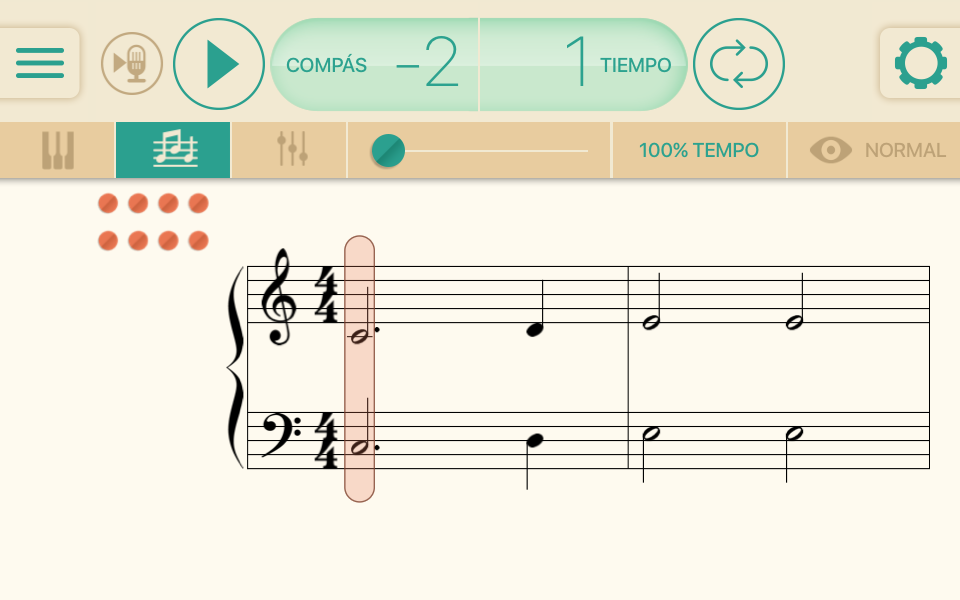Click the TIEMPO beat counter
Screen dimensions: 960x600
[x=583, y=64]
